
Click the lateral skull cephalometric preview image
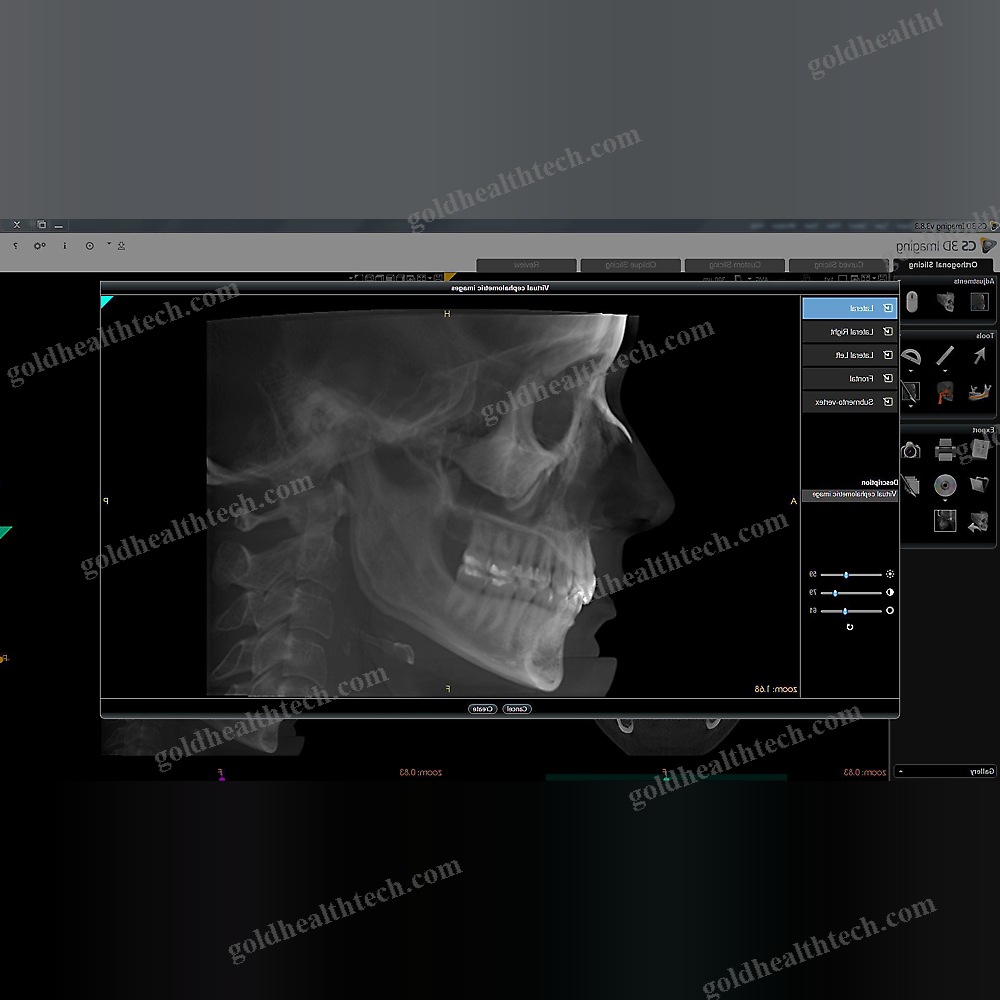[x=440, y=504]
